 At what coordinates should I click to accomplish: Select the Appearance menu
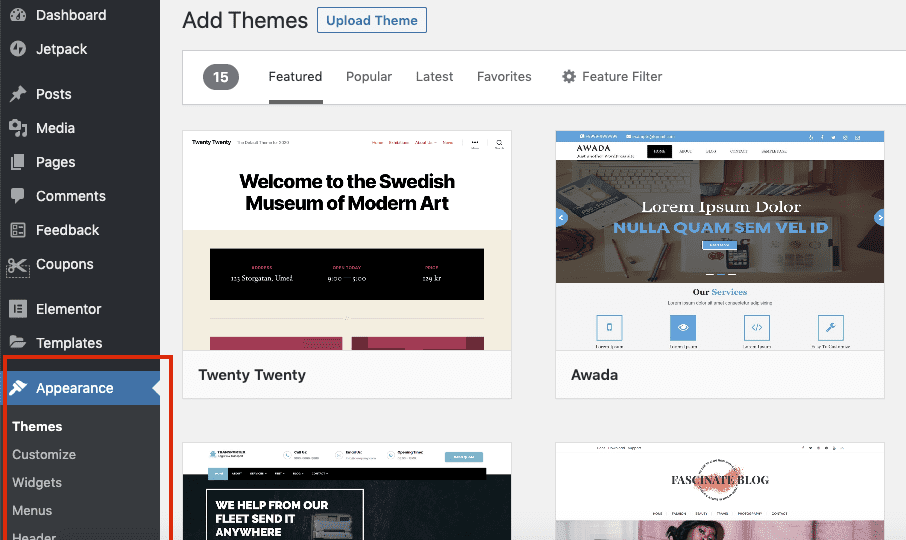coord(80,388)
